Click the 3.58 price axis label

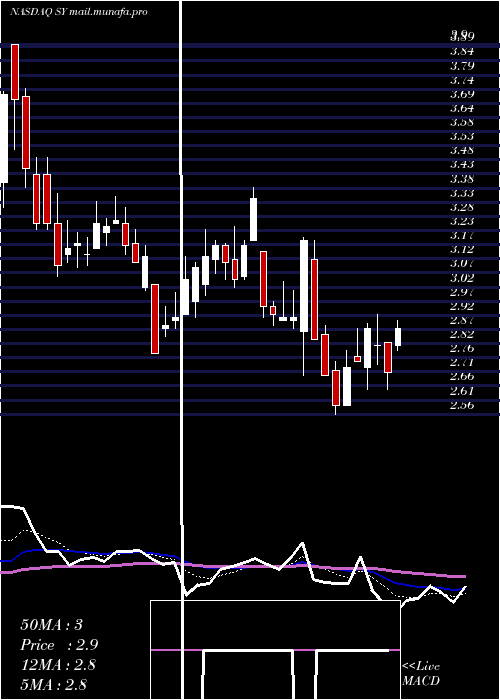(462, 122)
